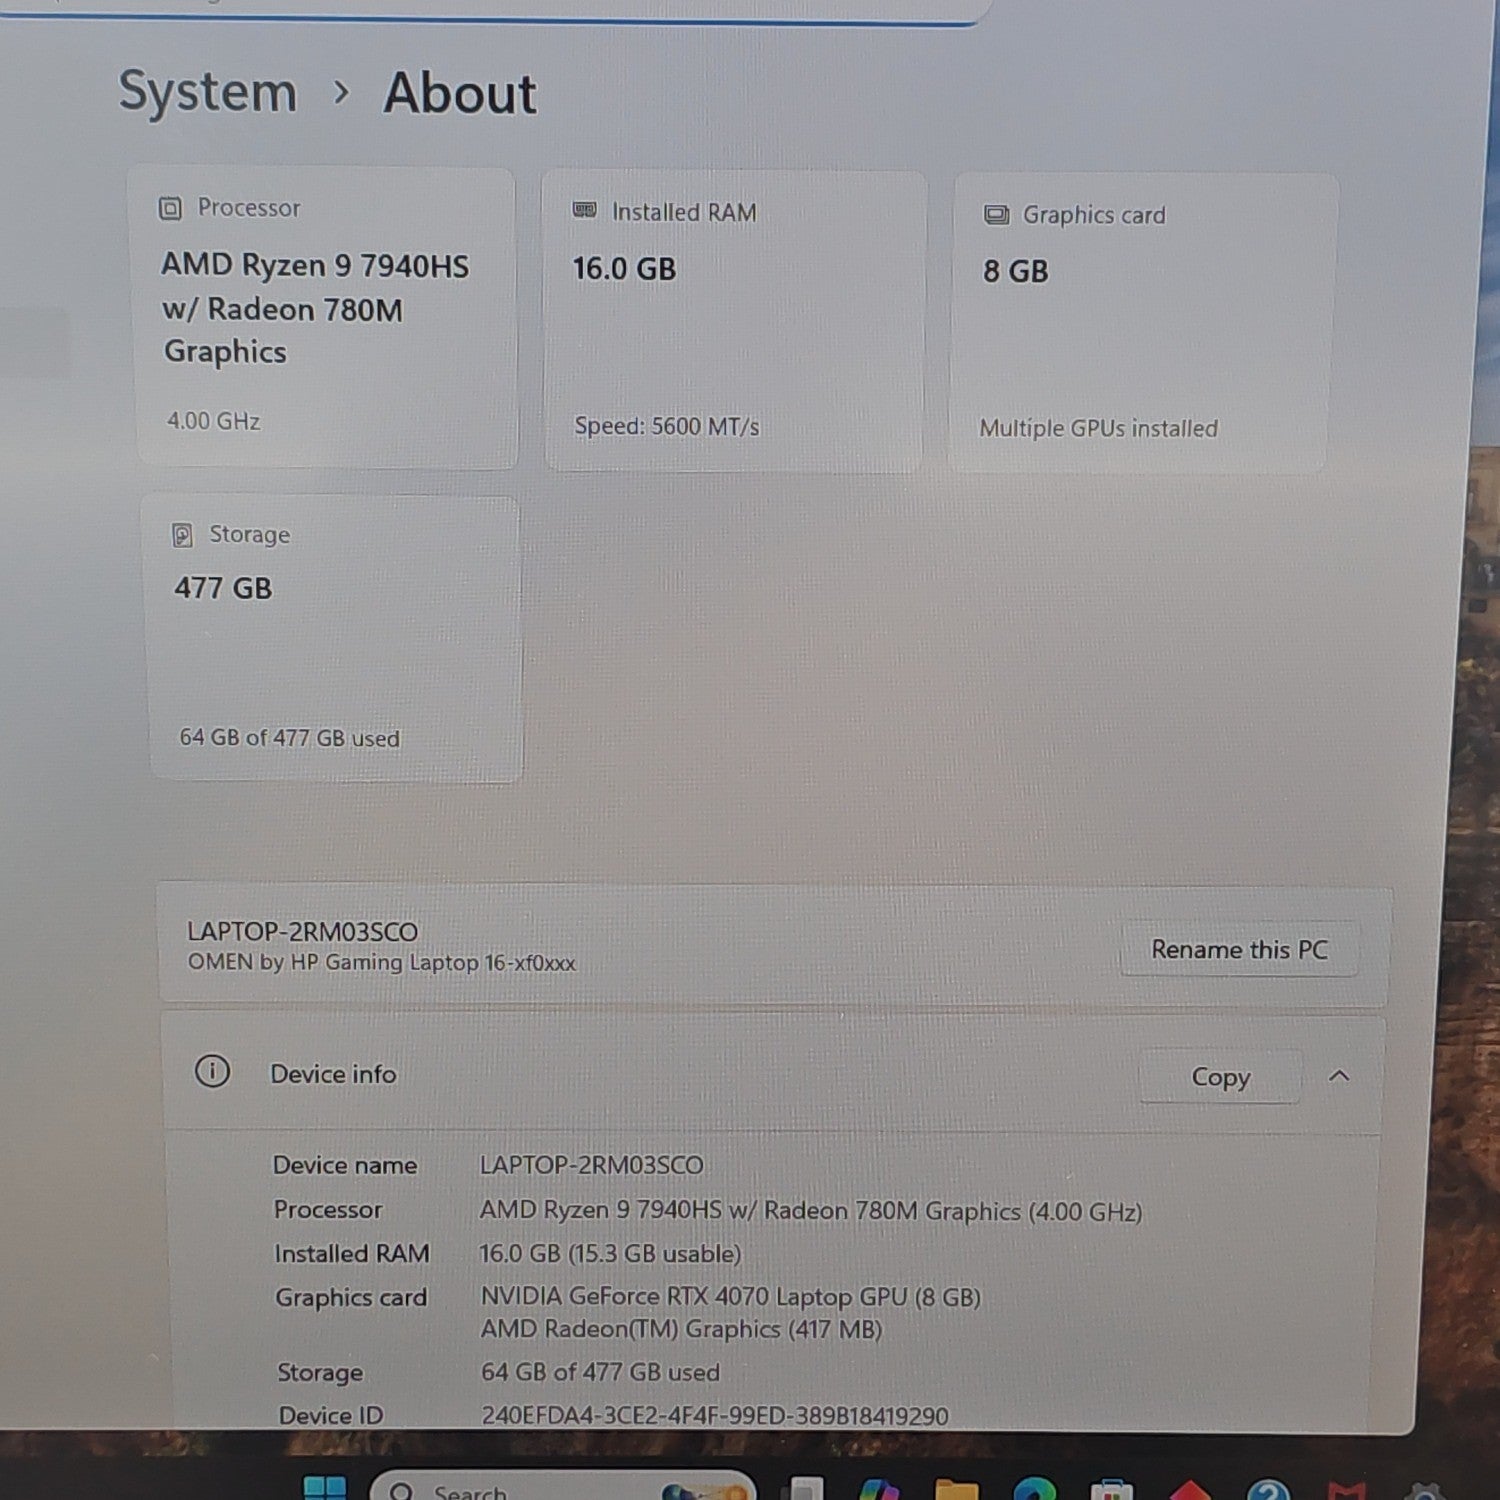Click "477 GB" in the Storage card

coord(223,588)
